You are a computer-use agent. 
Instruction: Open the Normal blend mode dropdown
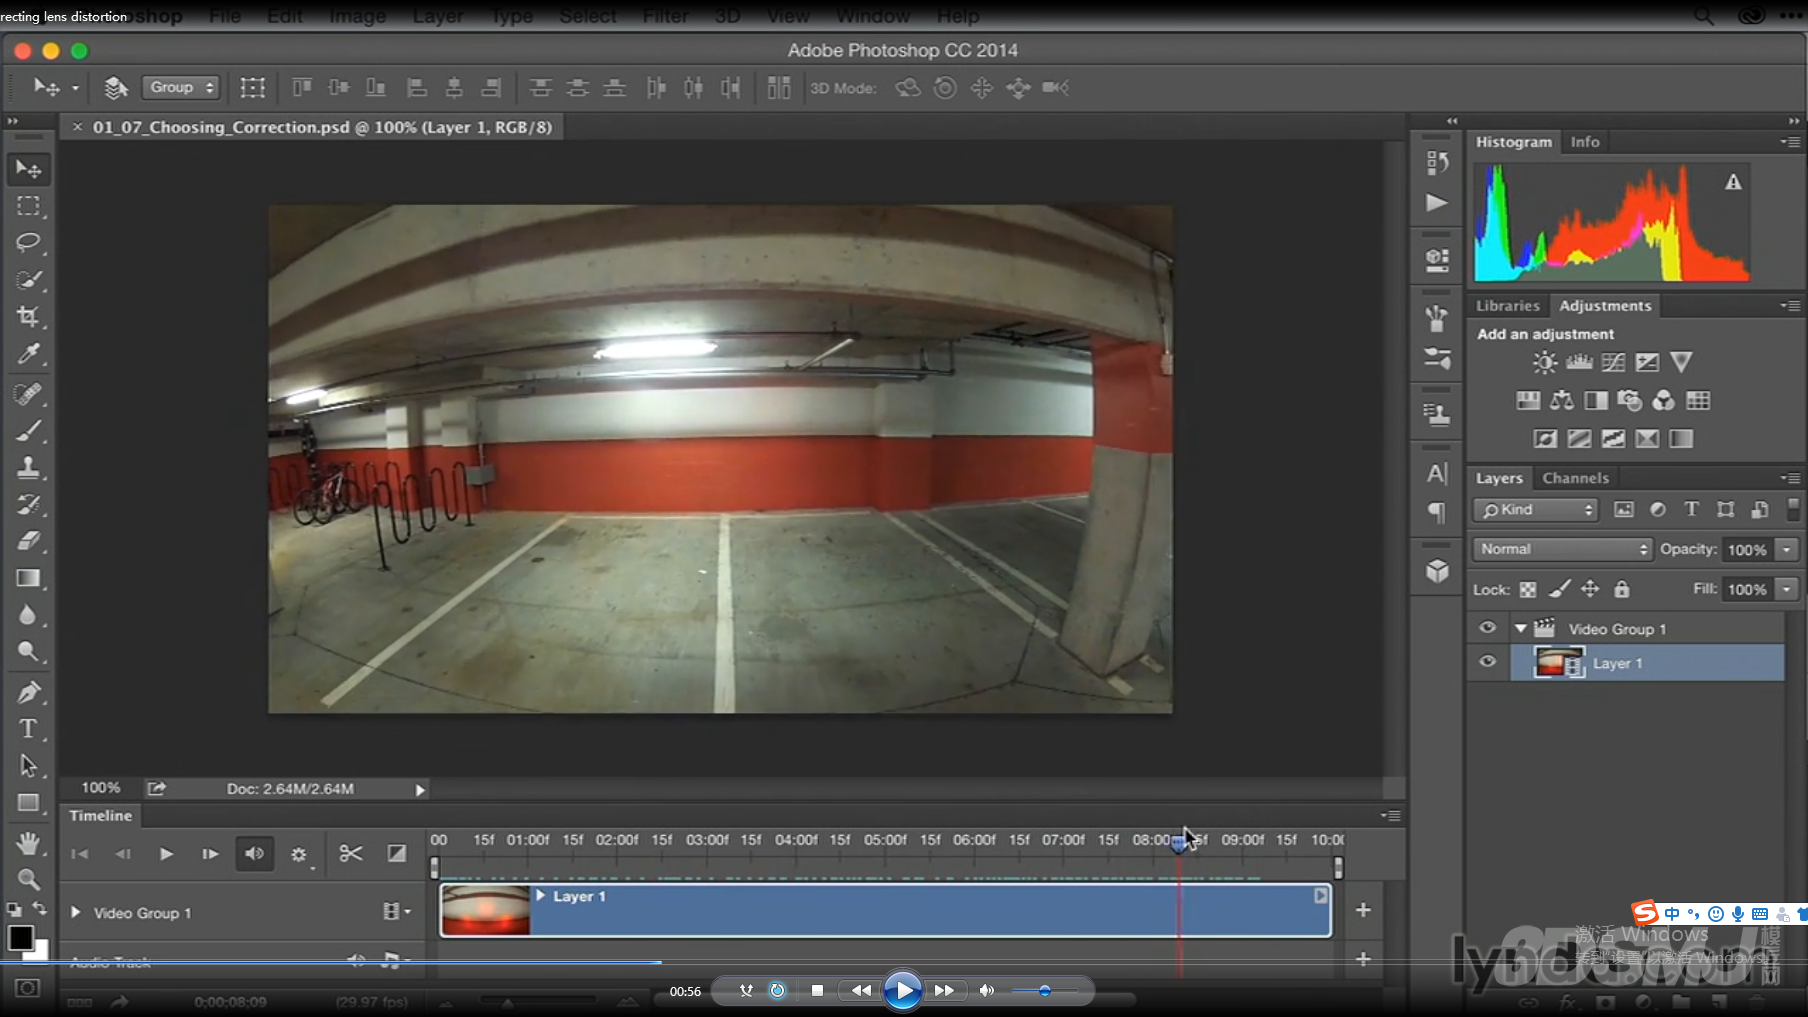[x=1562, y=549]
